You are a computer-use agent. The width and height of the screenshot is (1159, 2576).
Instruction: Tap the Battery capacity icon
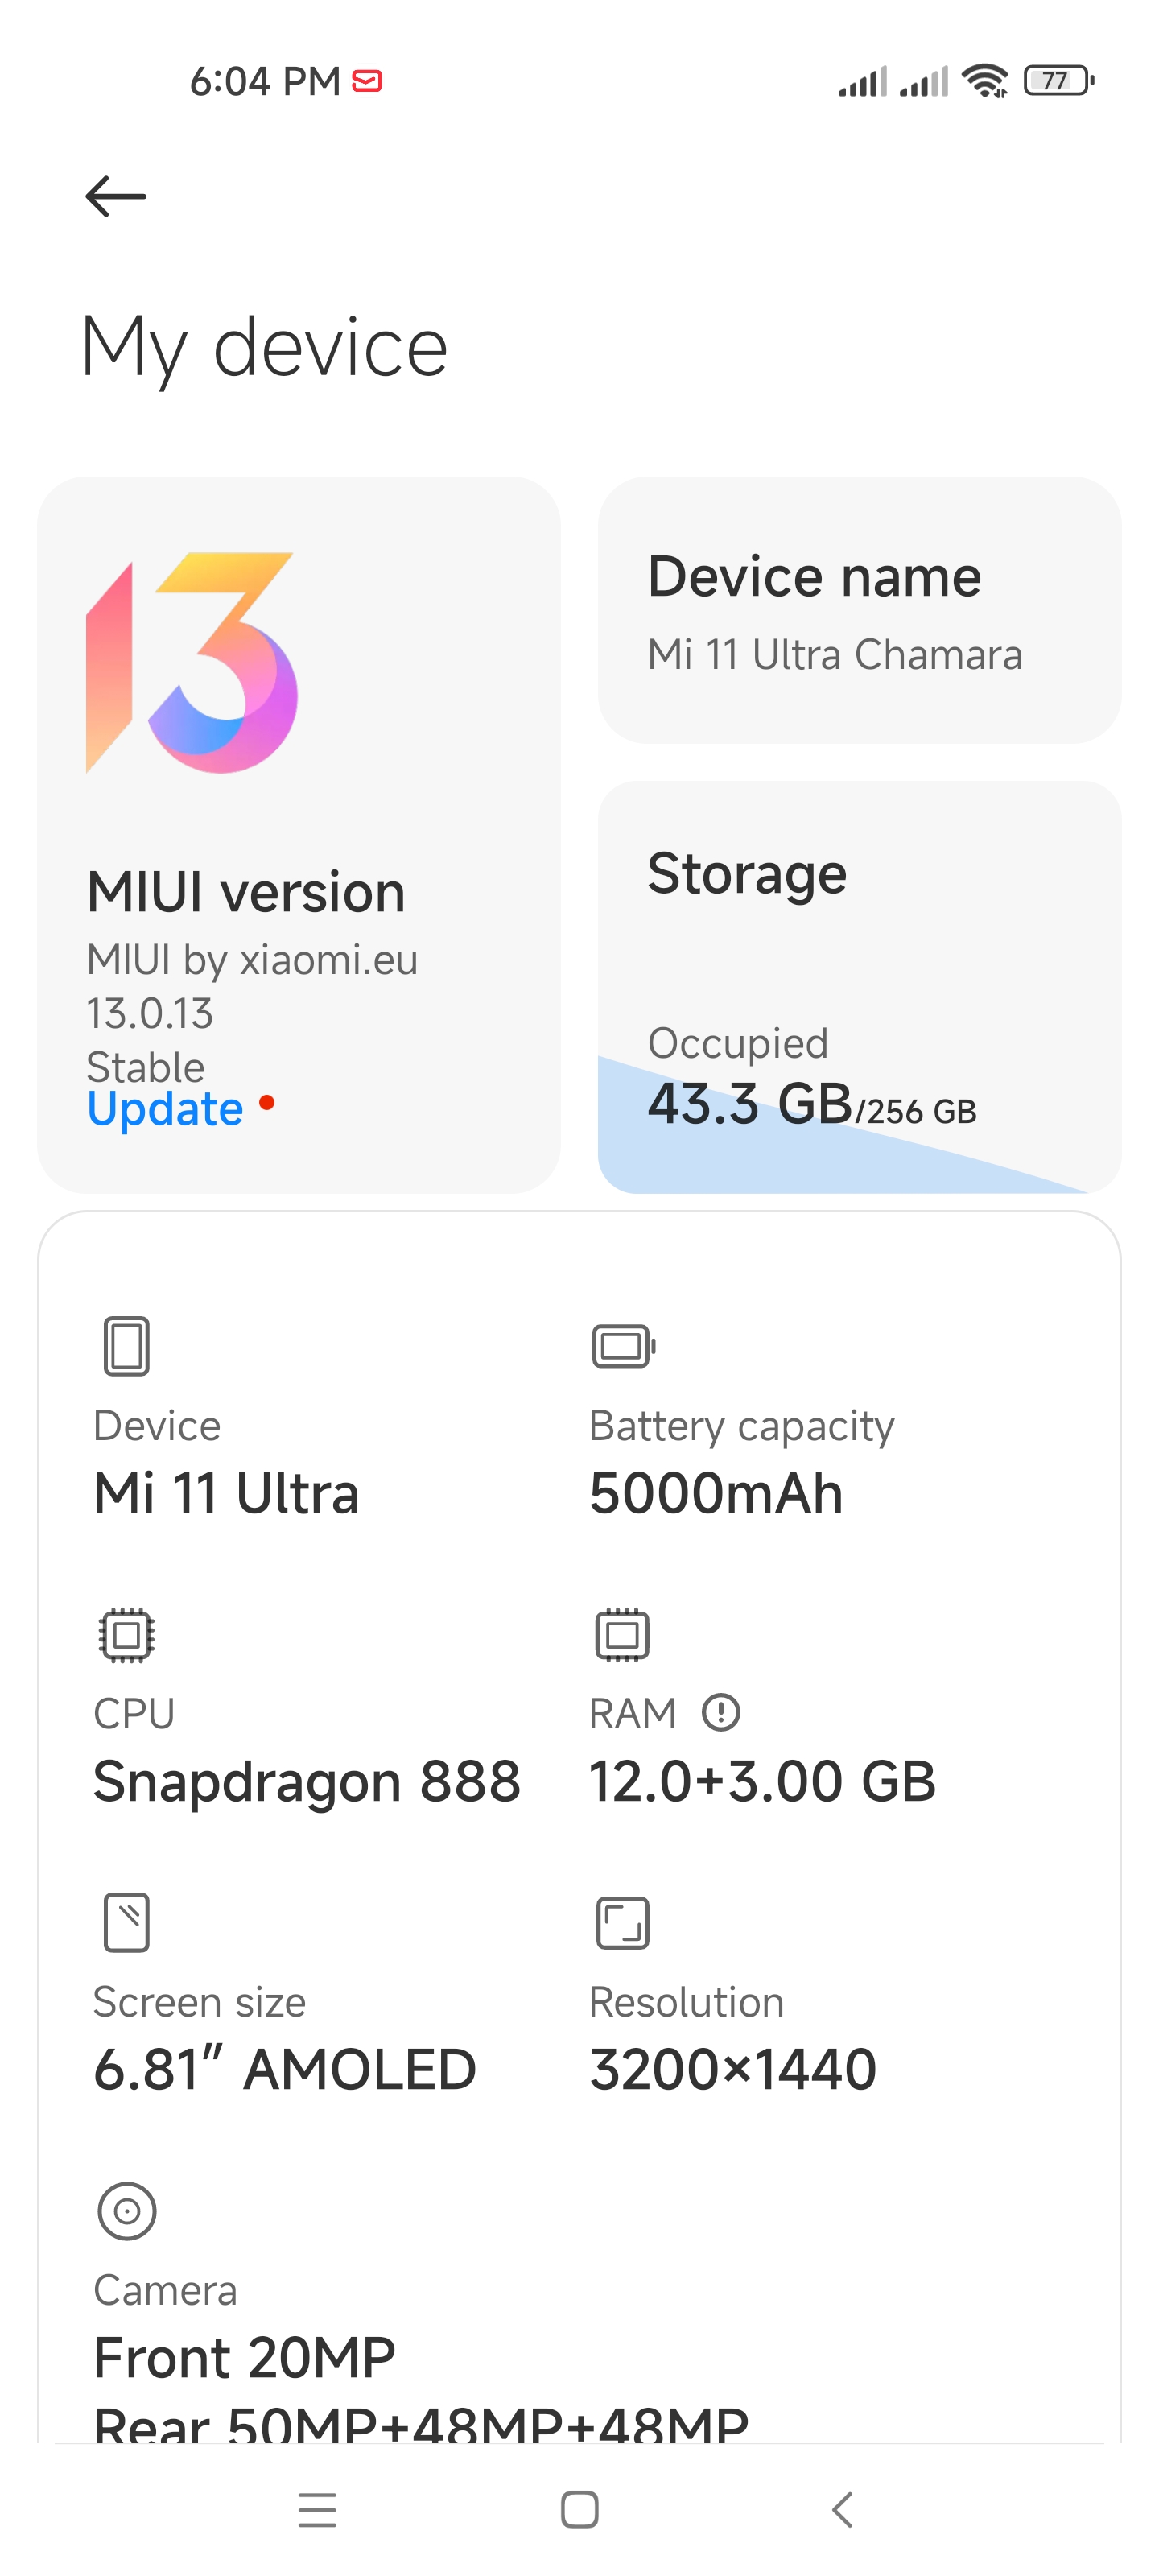(x=624, y=1346)
